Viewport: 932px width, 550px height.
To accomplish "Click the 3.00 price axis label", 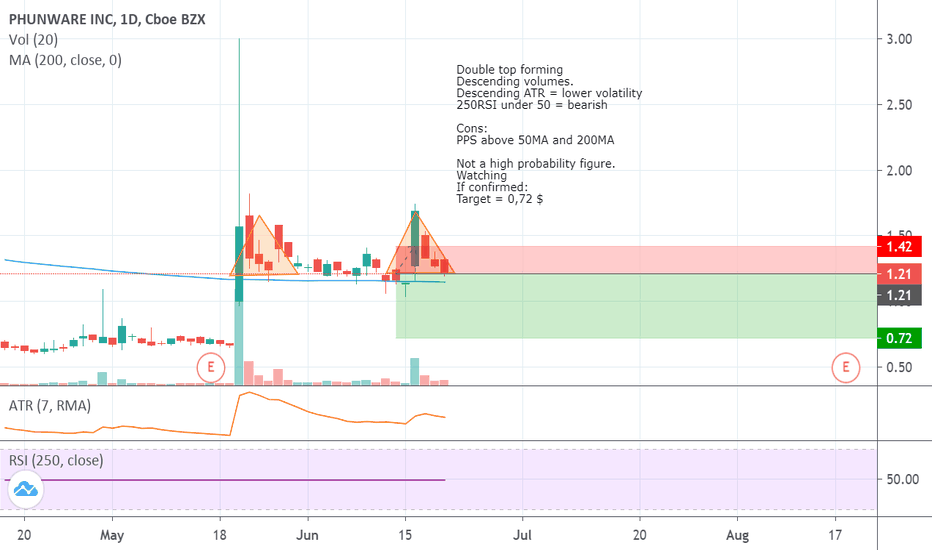I will [899, 39].
